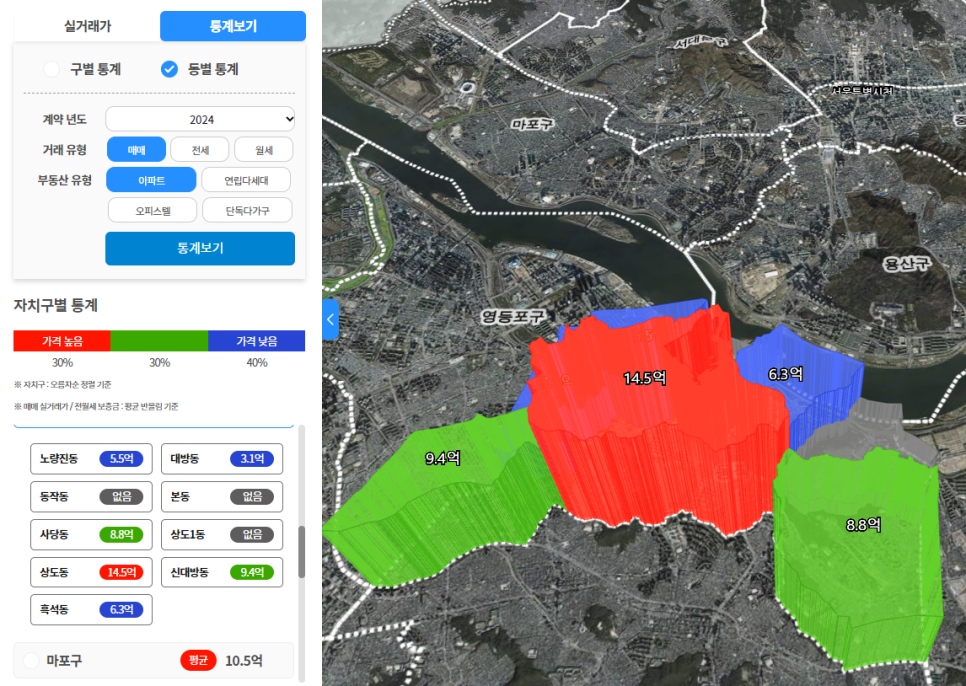Collapse the side panel with the arrow handle
The image size is (966, 686).
pyautogui.click(x=330, y=319)
